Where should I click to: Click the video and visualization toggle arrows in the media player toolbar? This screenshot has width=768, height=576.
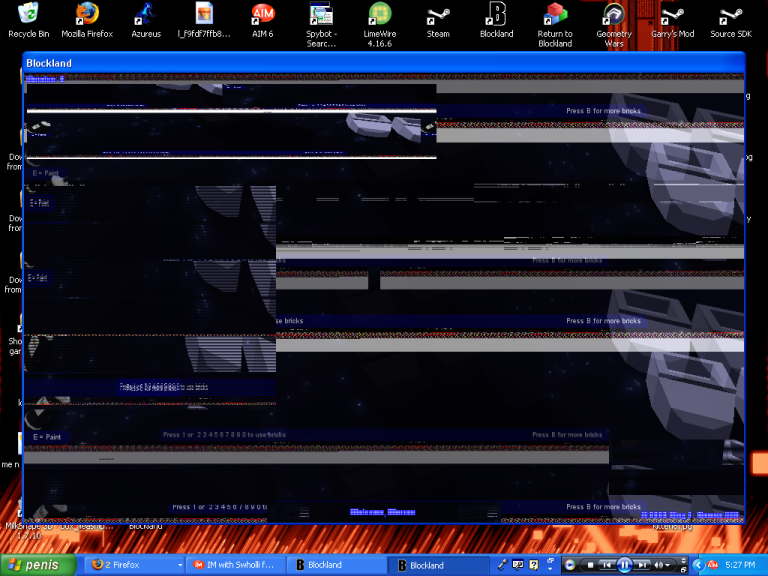pos(683,560)
